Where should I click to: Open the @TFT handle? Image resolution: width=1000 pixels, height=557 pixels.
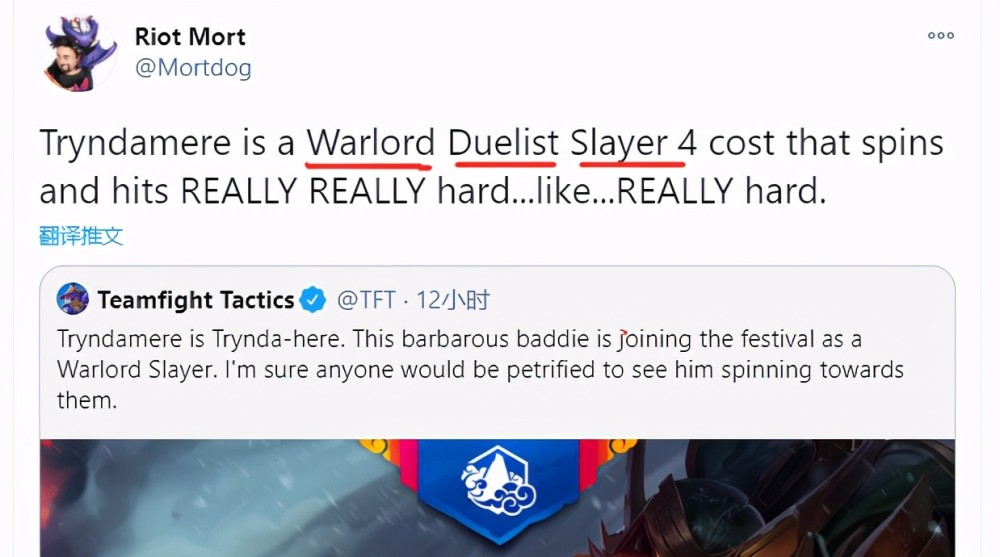click(366, 300)
